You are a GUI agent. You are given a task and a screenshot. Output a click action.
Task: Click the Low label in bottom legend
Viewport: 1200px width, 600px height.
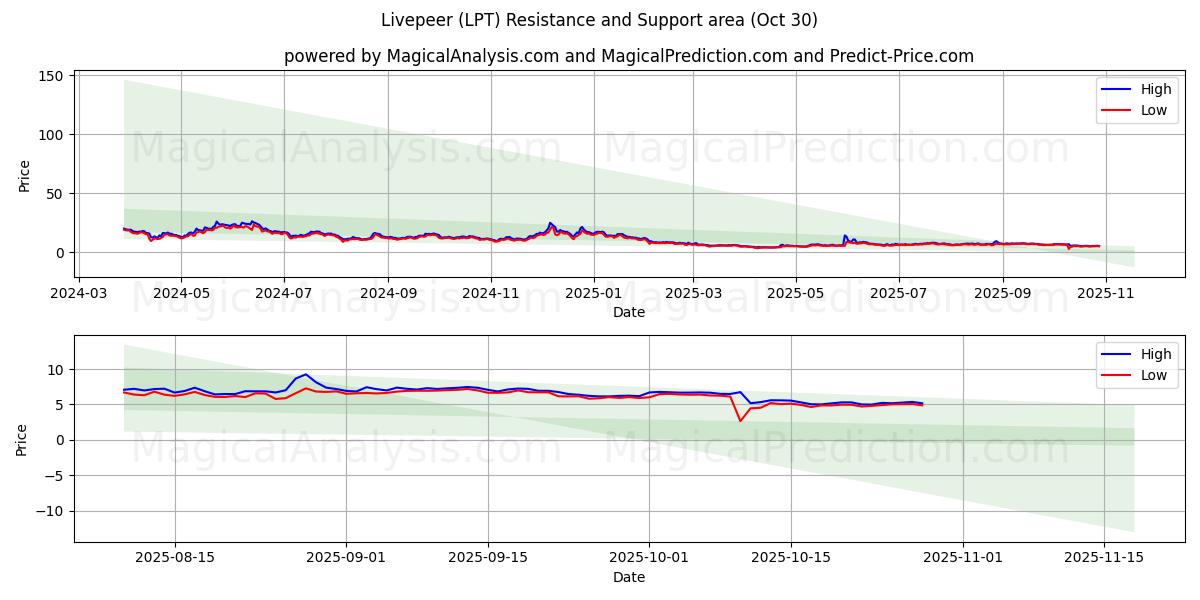tap(1152, 374)
